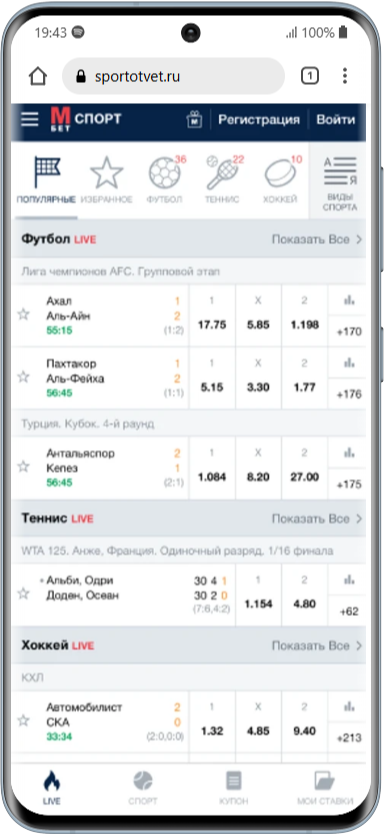
Task: Add Ахал – Аль-Айн to favorites with the star
Action: pos(23,314)
